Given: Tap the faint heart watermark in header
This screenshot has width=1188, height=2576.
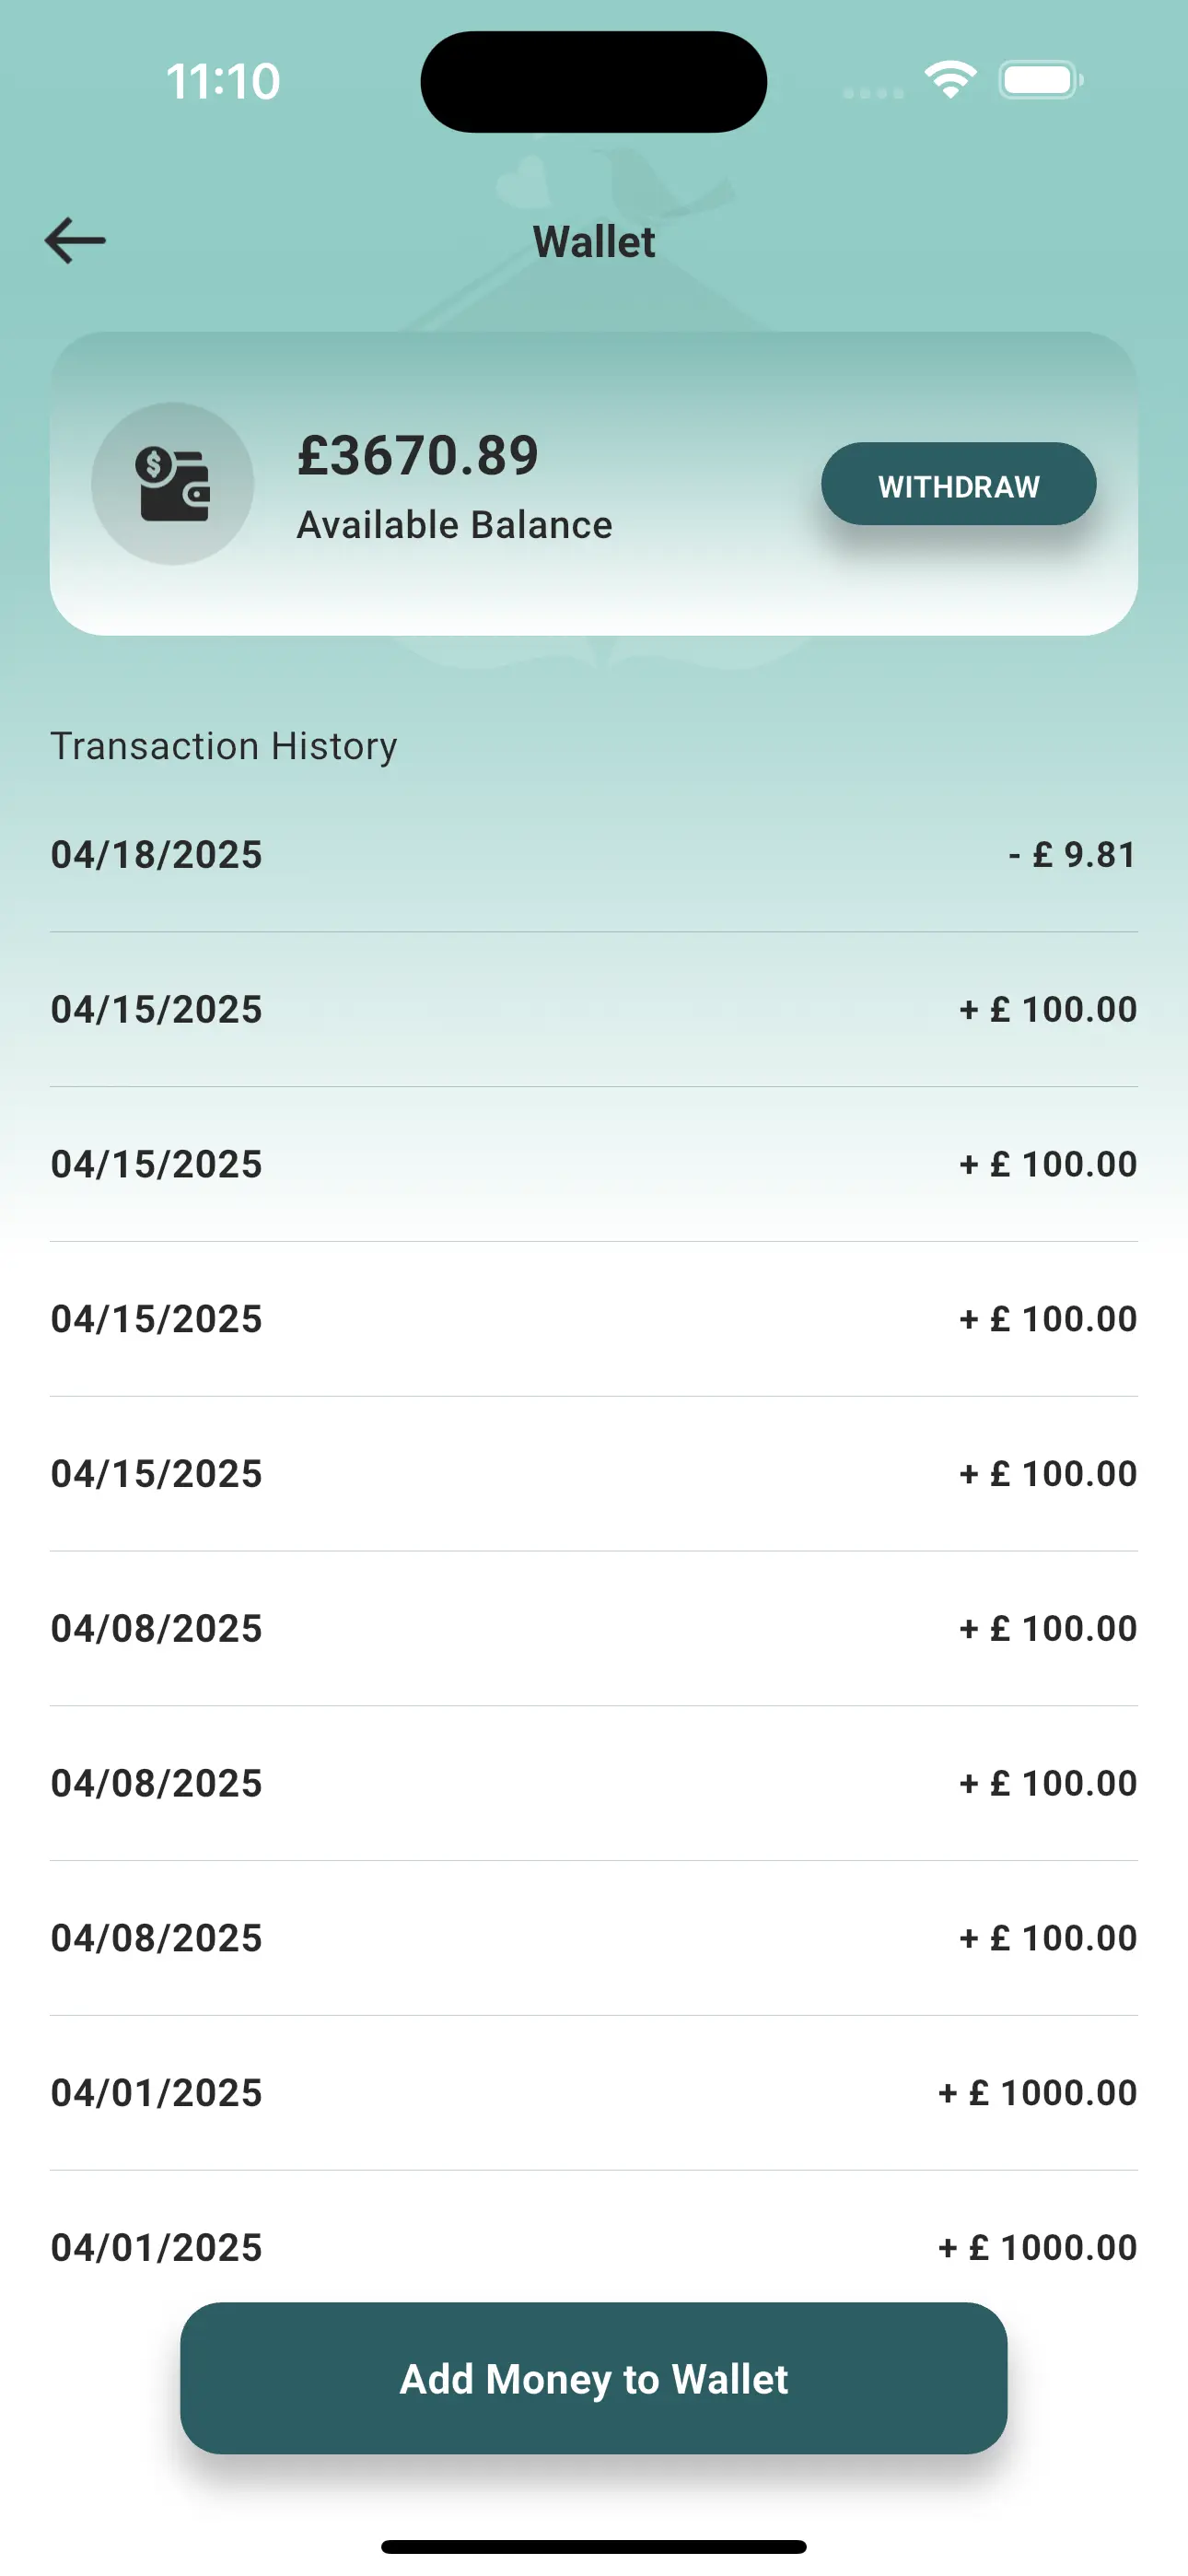Looking at the screenshot, I should coord(524,184).
